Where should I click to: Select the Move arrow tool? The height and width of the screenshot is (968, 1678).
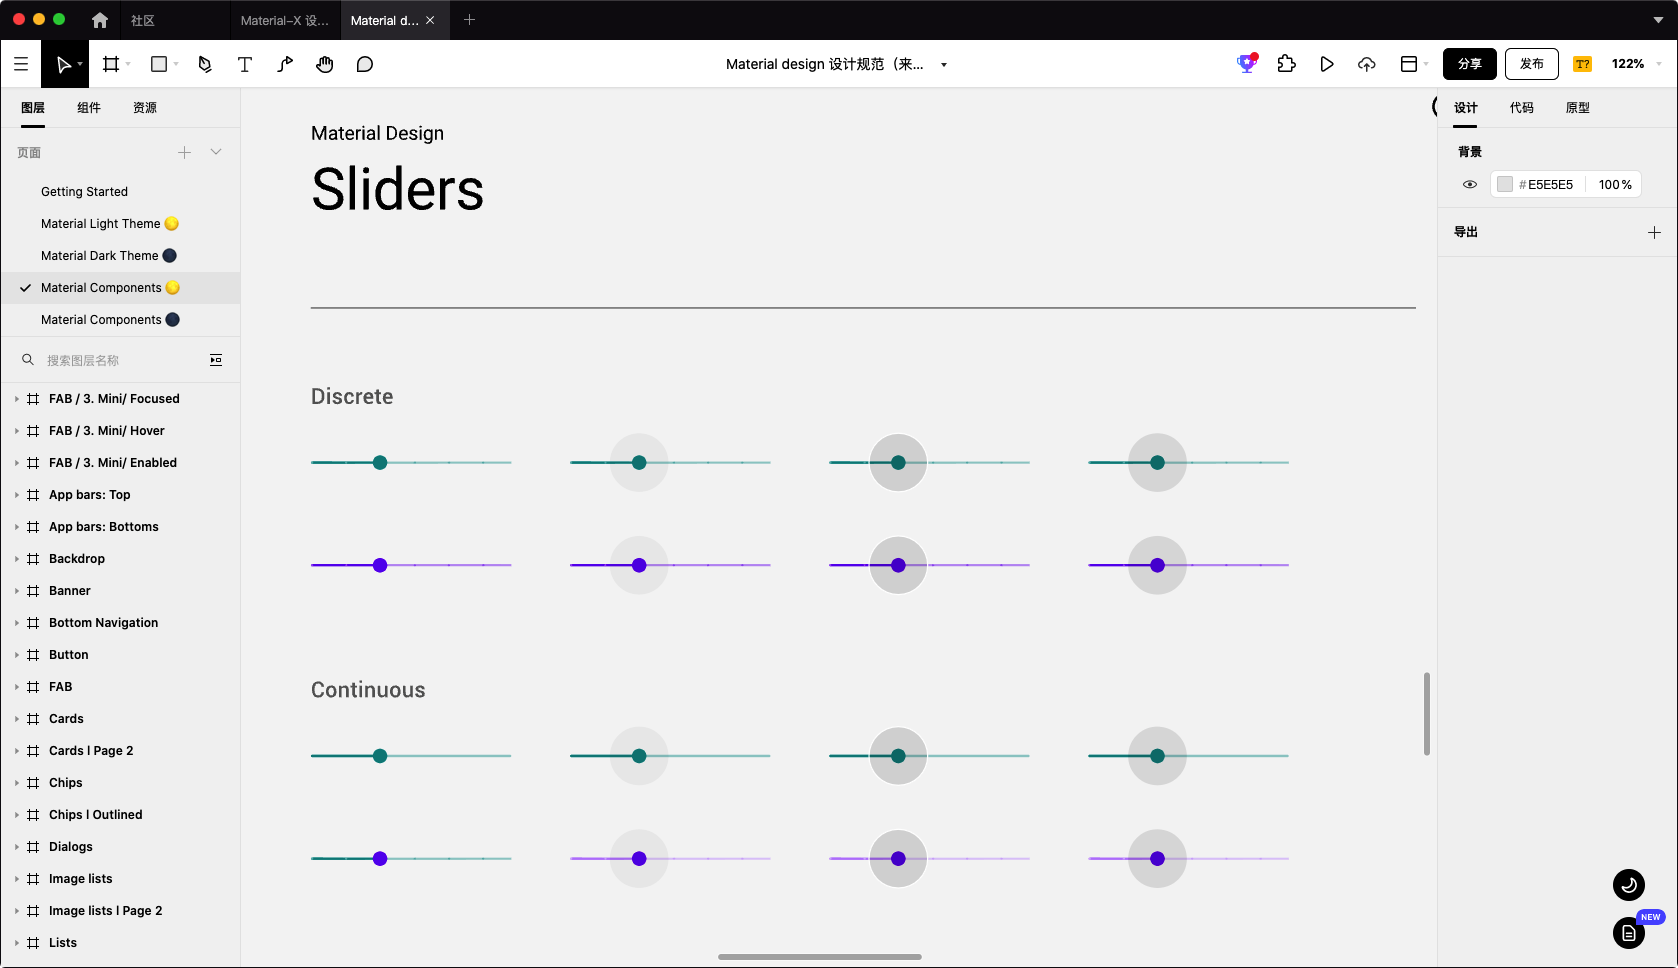point(63,64)
